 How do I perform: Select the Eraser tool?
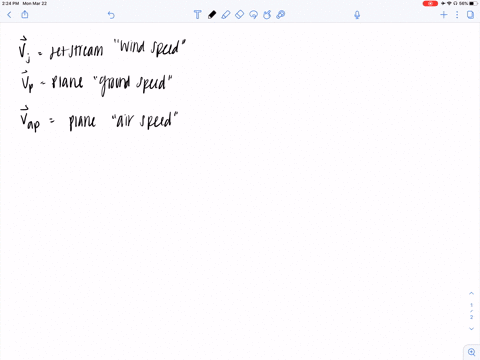pos(239,15)
